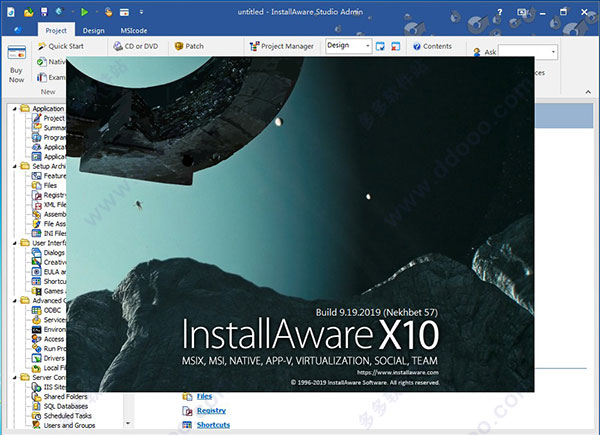Screen dimensions: 600x435
Task: Click the build globe icon in title bar
Action: (x=59, y=11)
